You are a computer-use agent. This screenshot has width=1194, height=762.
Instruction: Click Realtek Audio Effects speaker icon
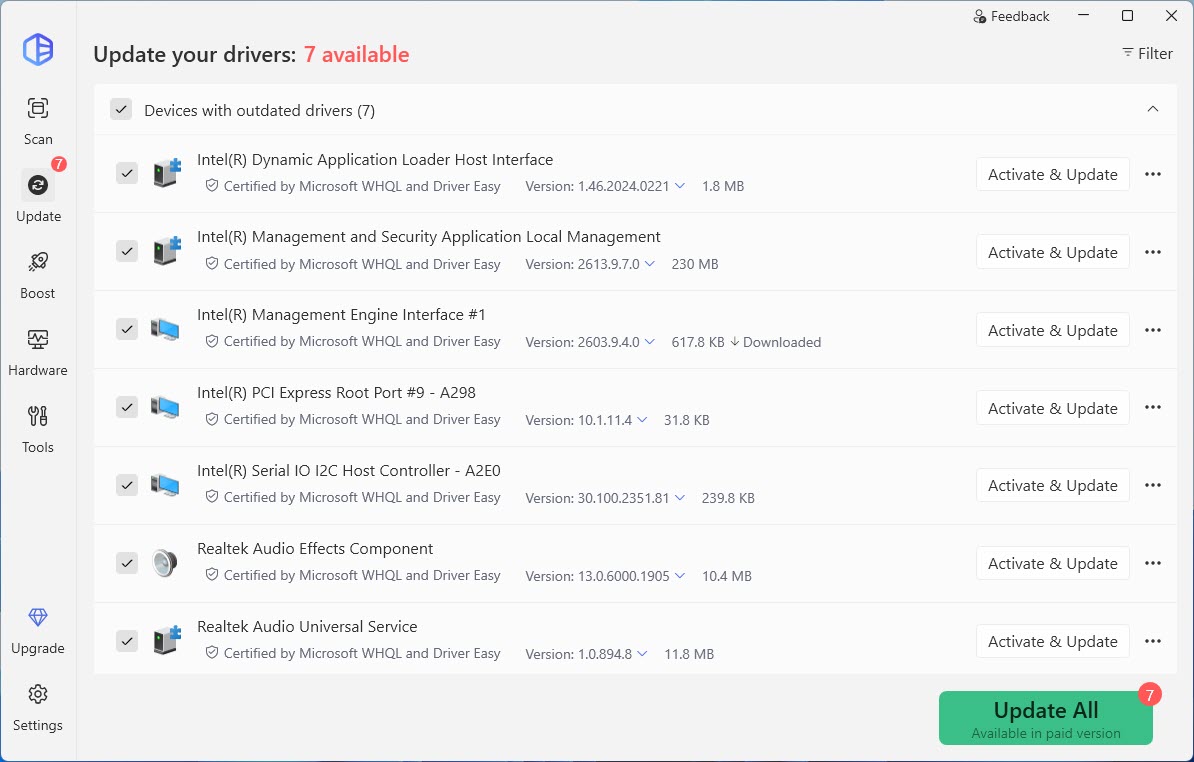(x=164, y=563)
